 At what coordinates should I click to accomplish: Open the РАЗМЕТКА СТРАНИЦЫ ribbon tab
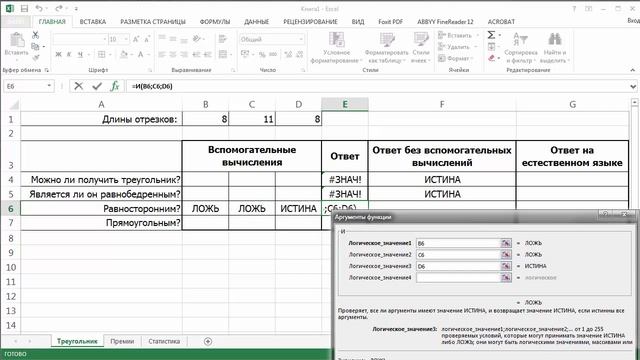point(153,22)
